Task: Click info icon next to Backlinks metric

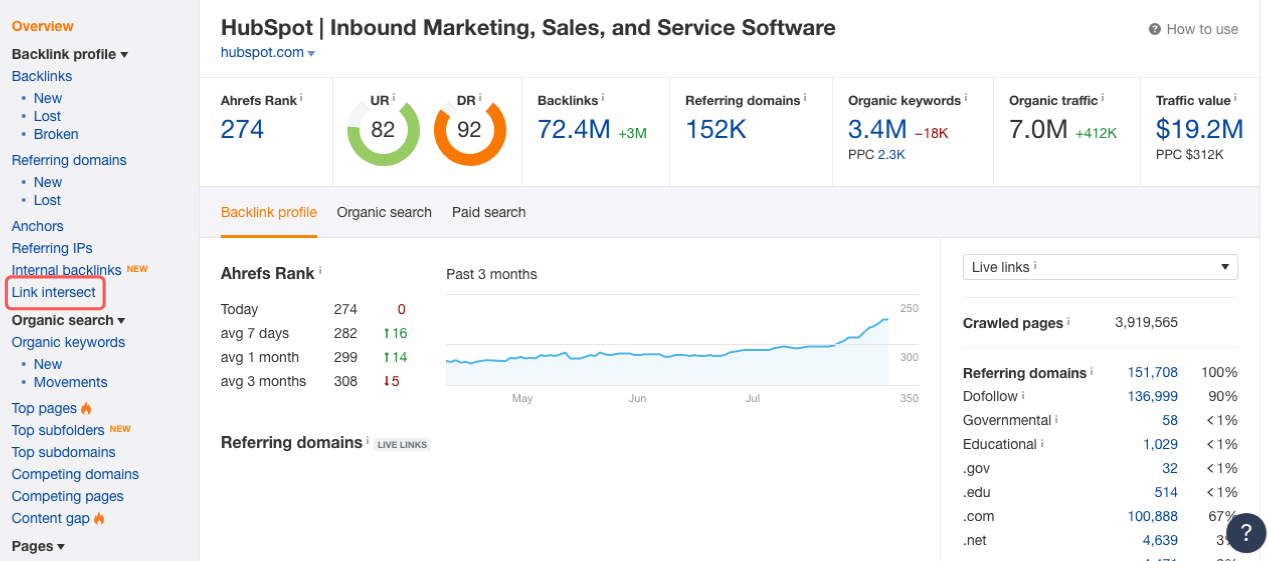Action: click(x=603, y=98)
